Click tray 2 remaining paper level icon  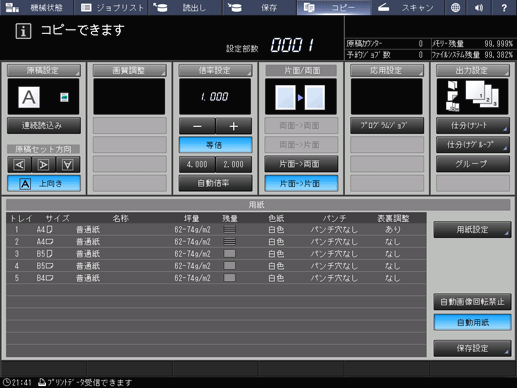tap(229, 241)
